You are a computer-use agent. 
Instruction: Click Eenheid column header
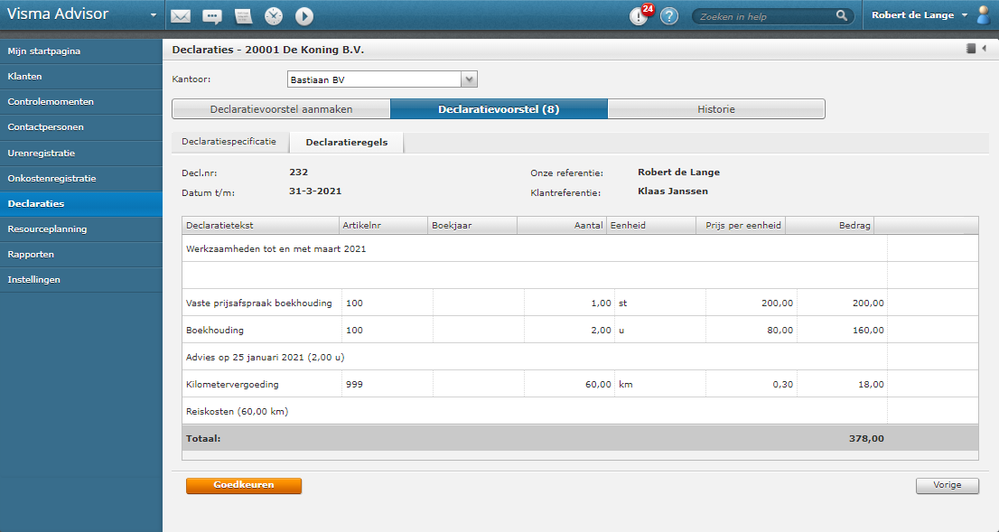click(651, 226)
